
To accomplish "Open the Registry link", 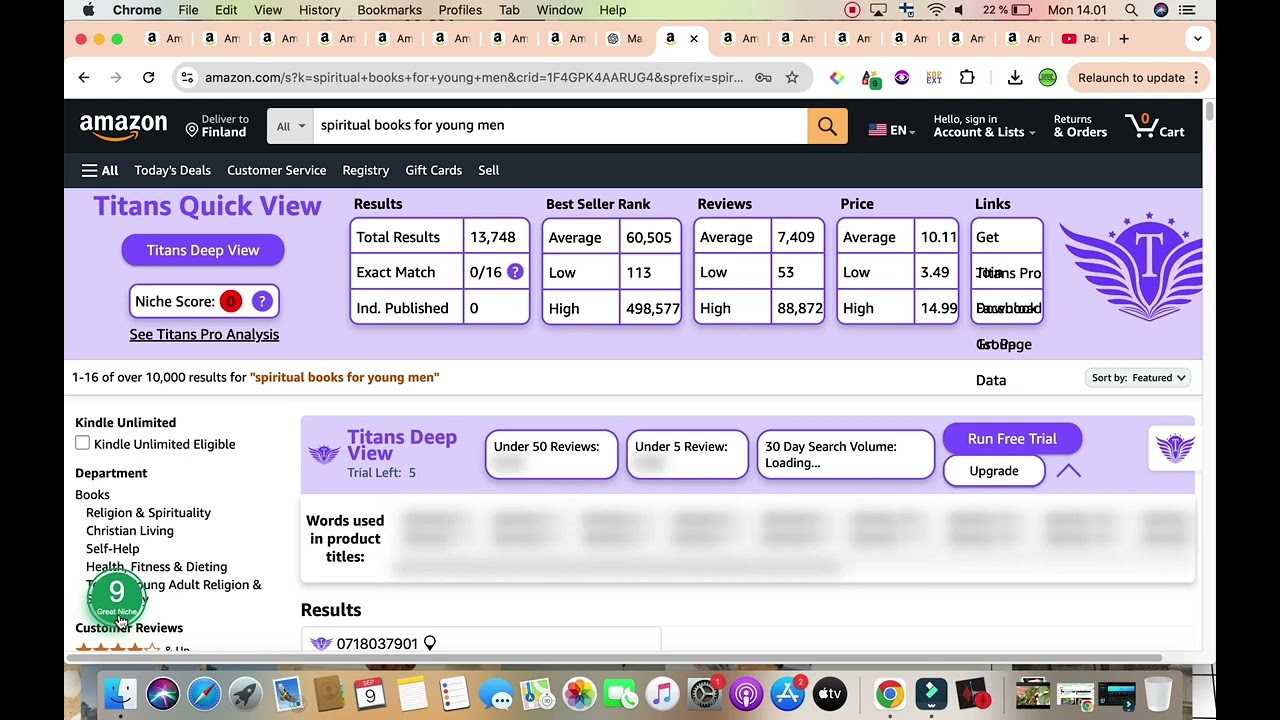I will coord(365,171).
